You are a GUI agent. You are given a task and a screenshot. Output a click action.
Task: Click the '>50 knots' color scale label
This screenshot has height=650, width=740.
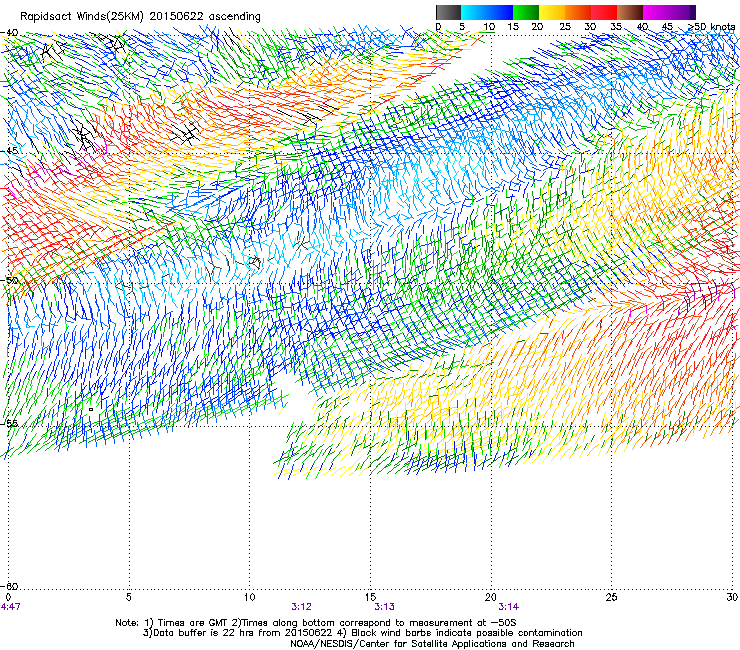[711, 27]
